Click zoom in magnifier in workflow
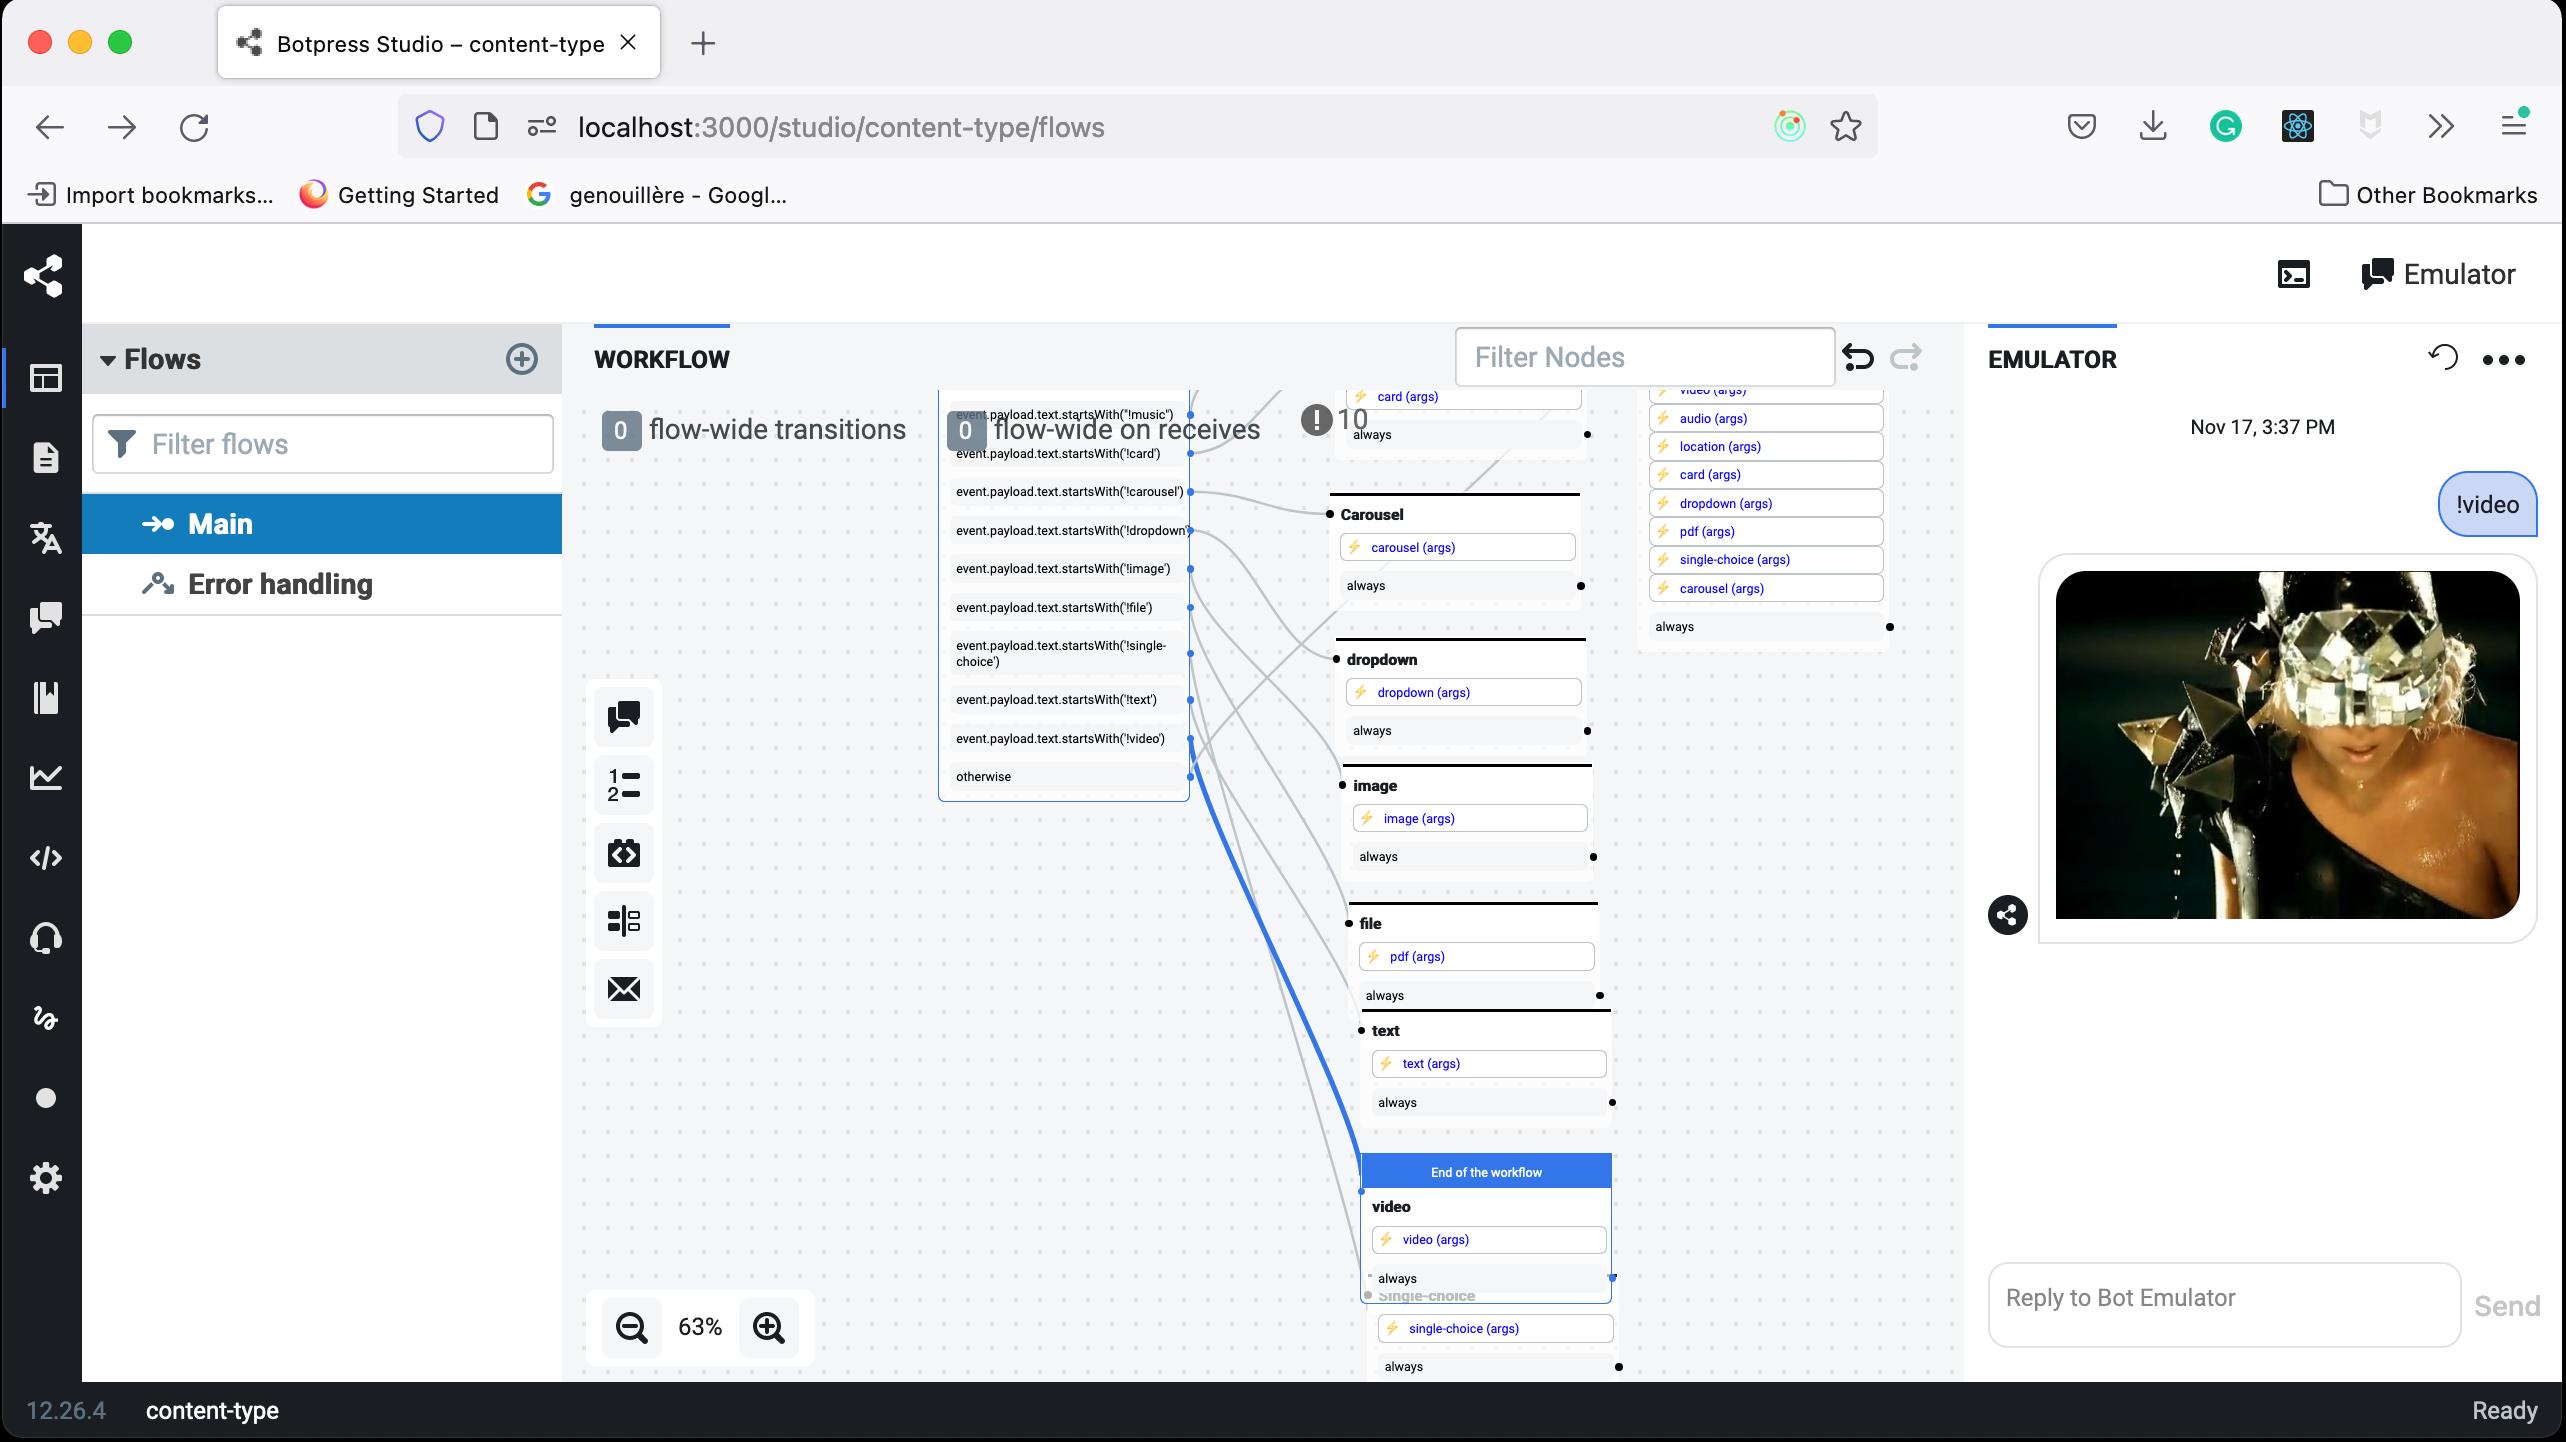 [x=768, y=1327]
